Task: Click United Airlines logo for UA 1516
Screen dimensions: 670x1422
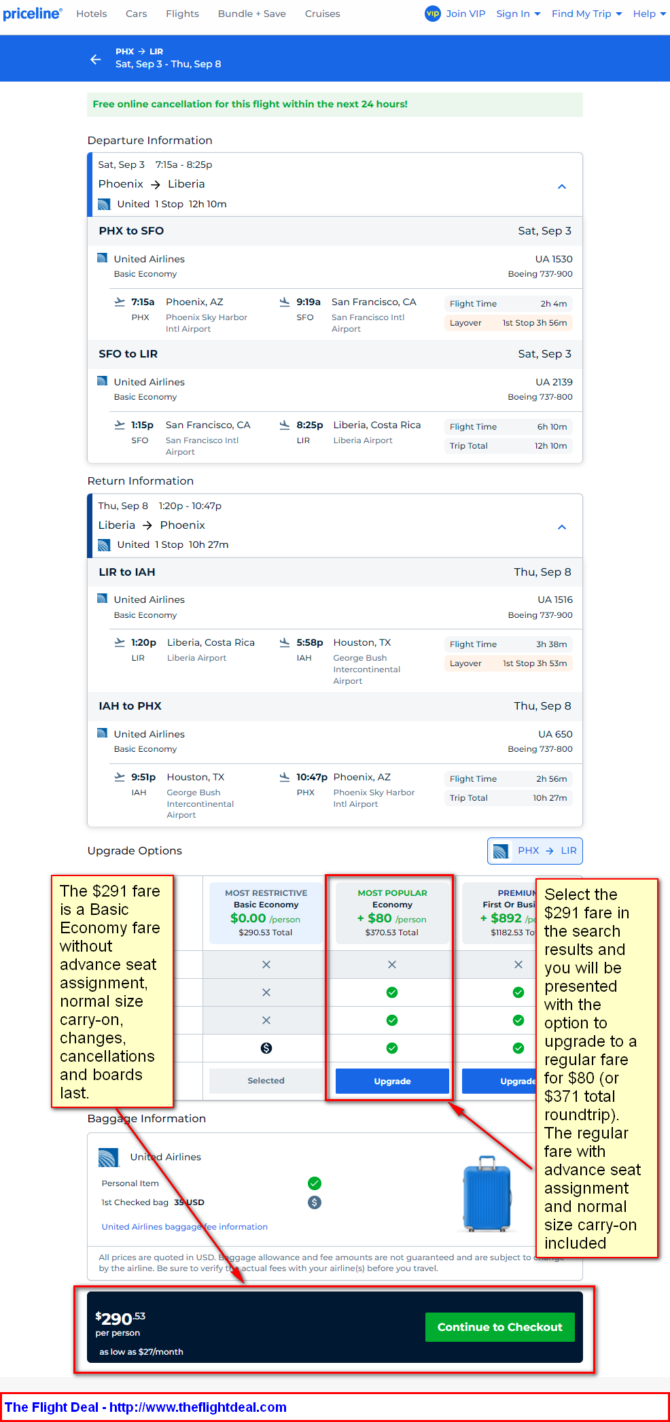Action: (102, 599)
